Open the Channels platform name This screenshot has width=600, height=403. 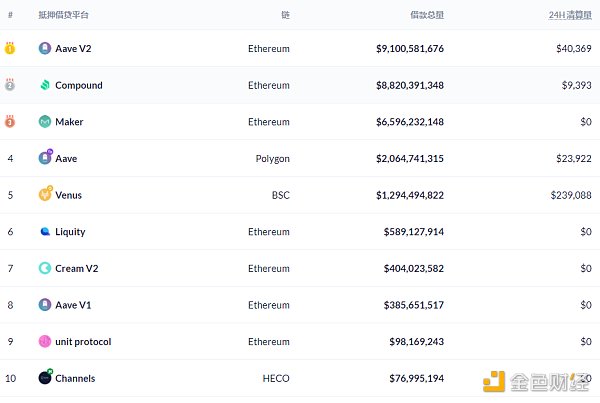(x=75, y=379)
